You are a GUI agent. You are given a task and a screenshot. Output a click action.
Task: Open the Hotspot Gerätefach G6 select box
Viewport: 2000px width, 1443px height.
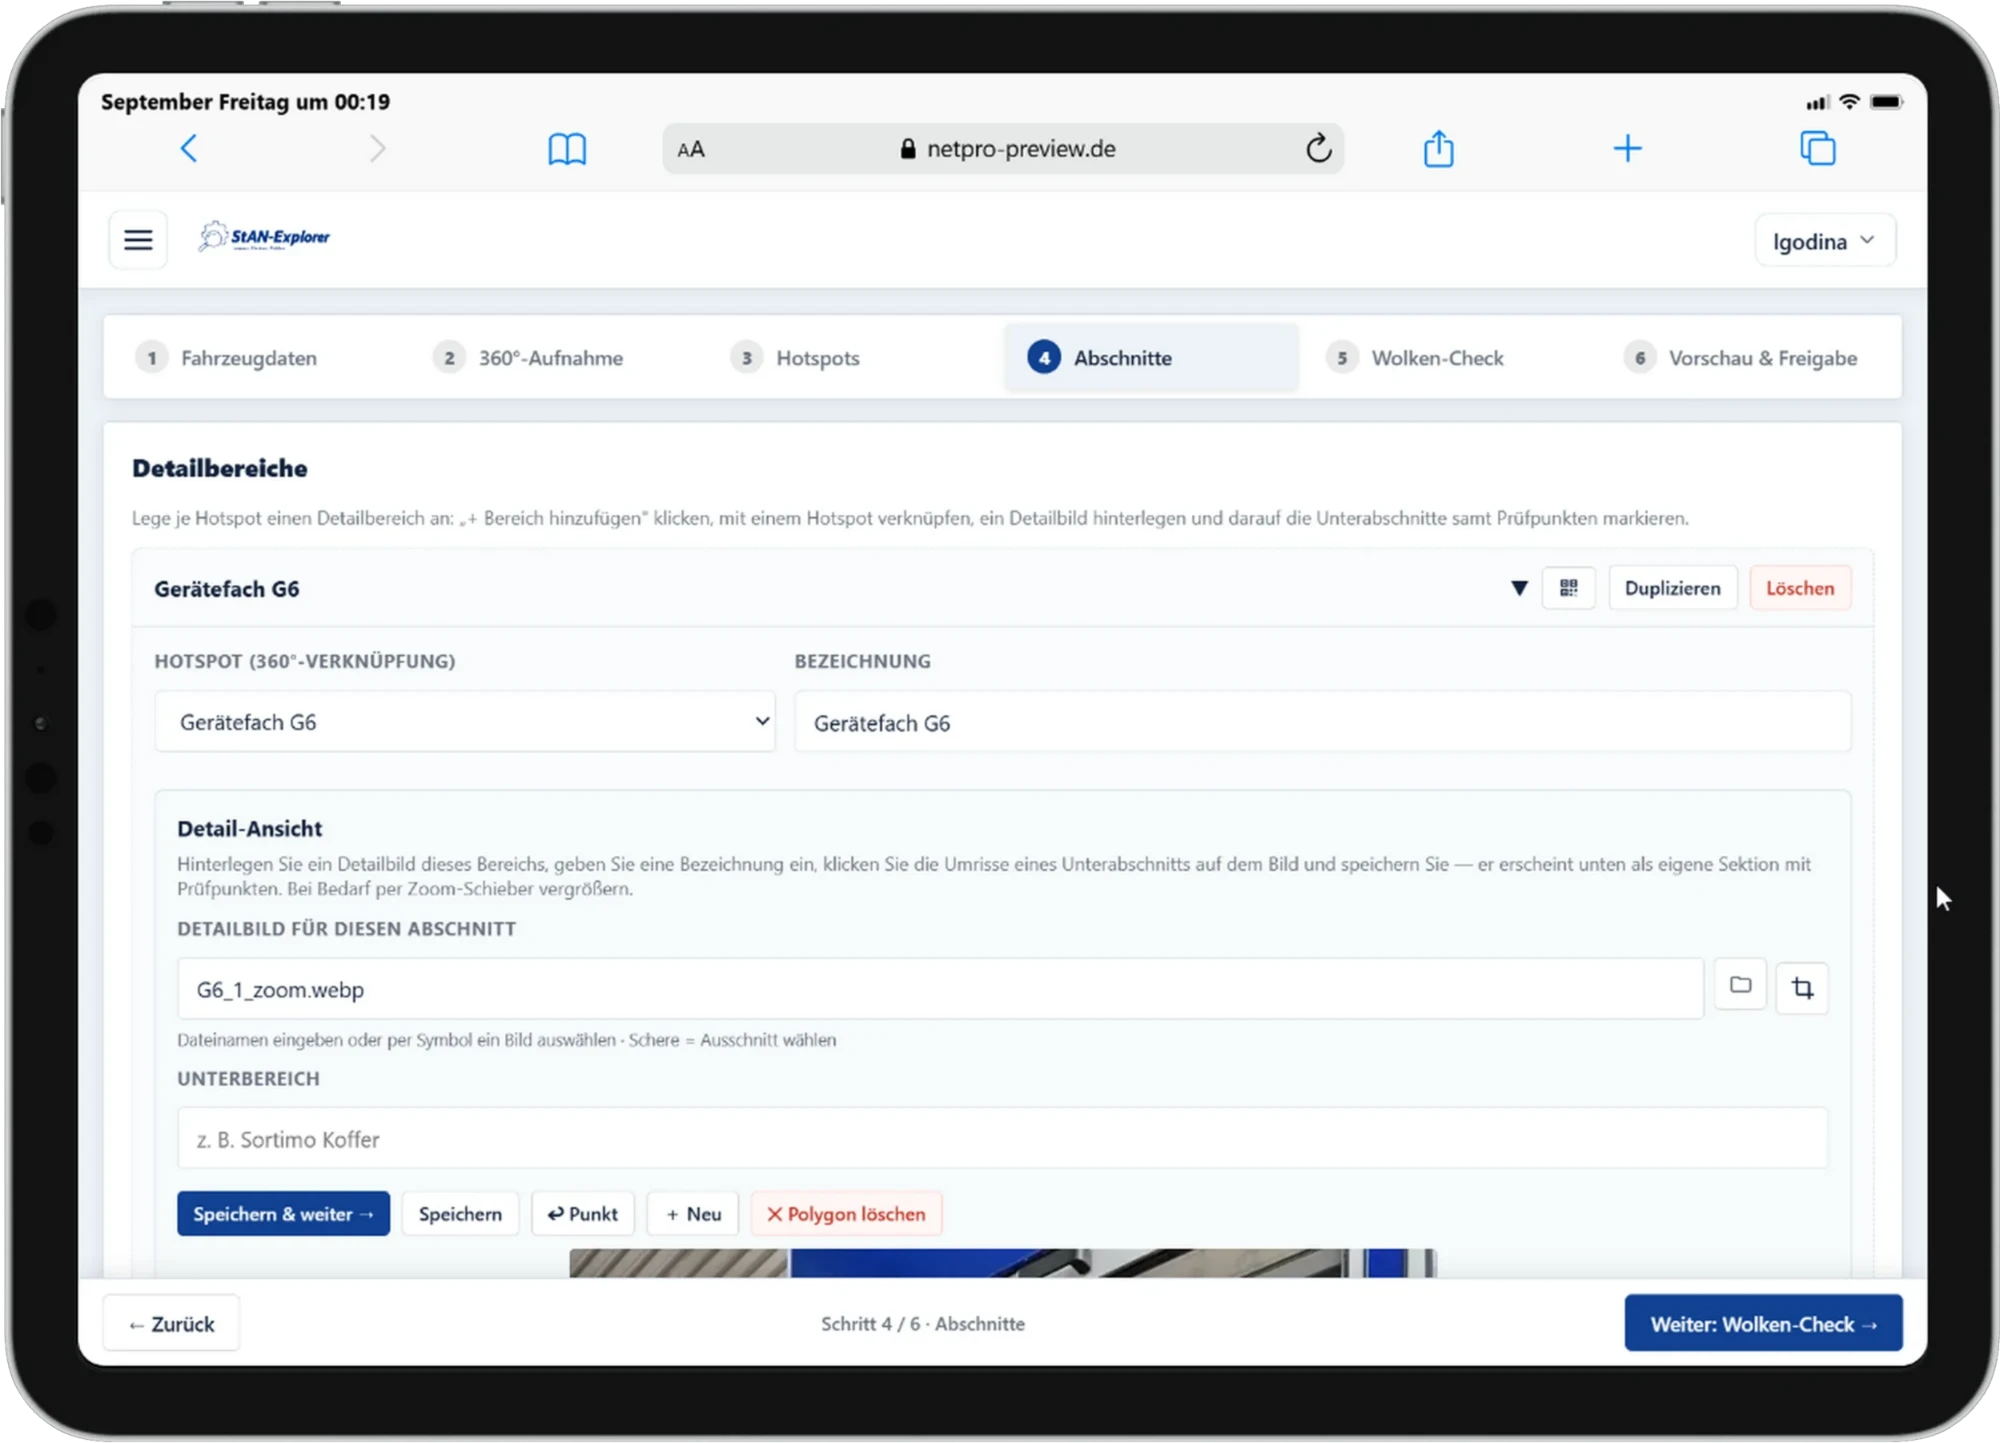[465, 722]
